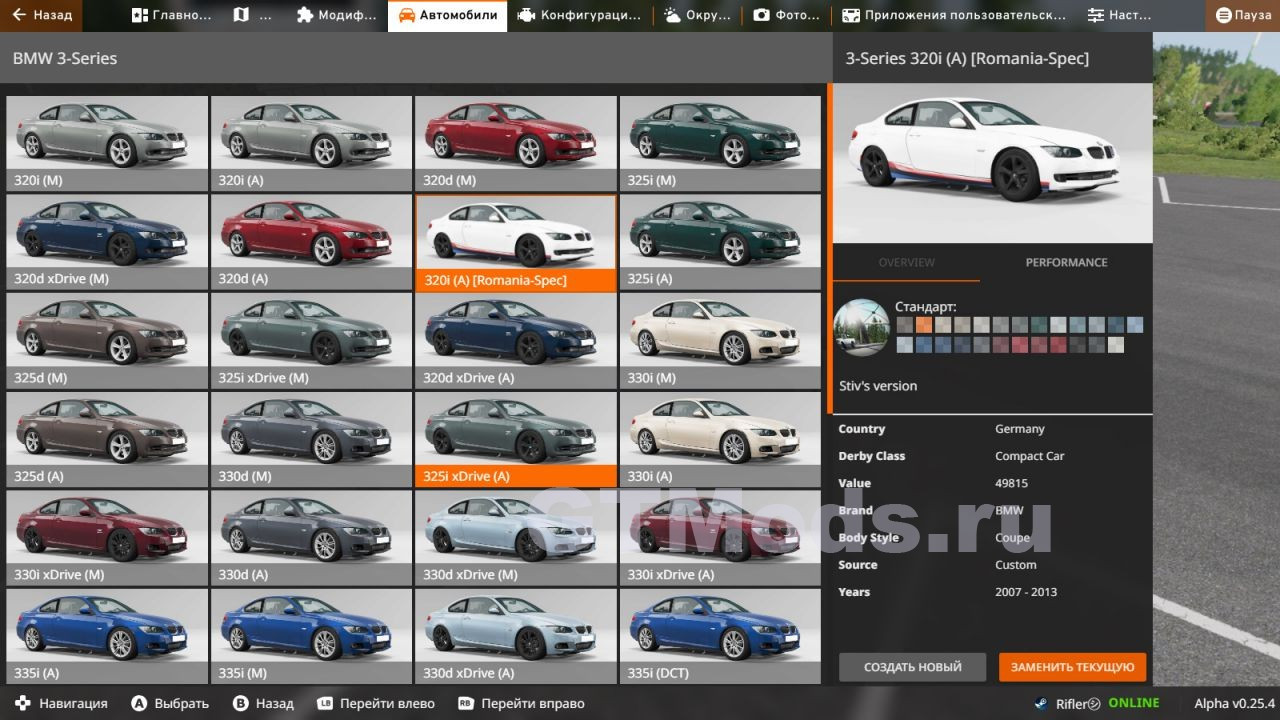Pick the cream 330i (M) car
The image size is (1280, 720).
tap(720, 340)
